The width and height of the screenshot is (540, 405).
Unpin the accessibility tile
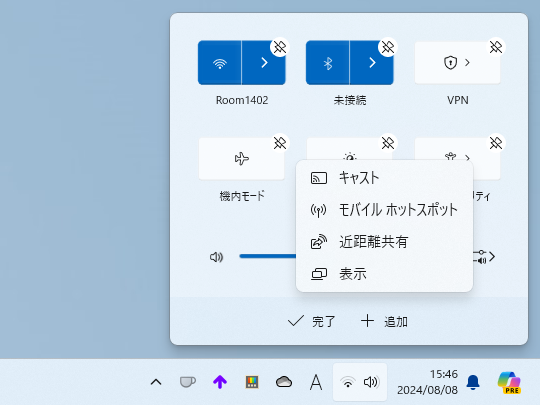[x=496, y=143]
